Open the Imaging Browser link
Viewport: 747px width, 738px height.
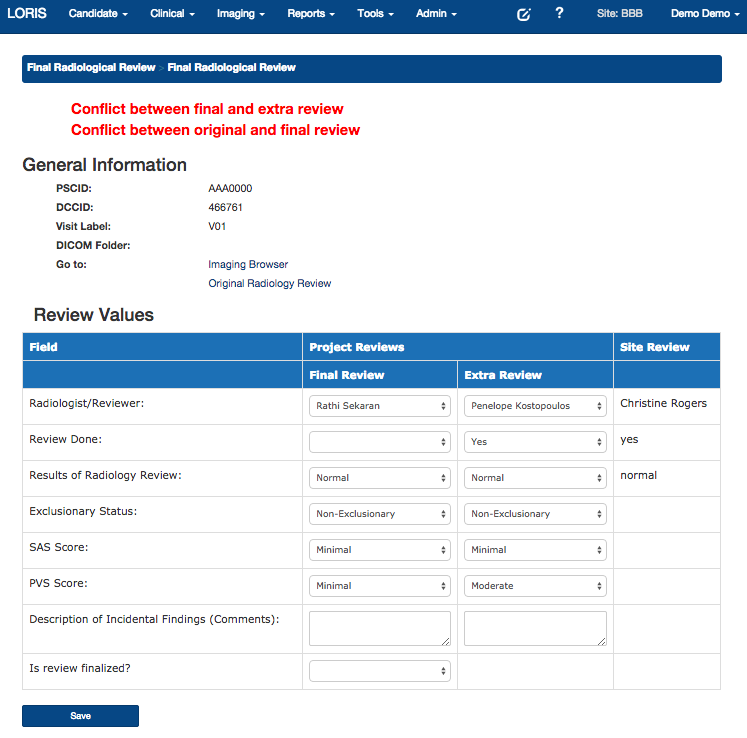pos(248,265)
